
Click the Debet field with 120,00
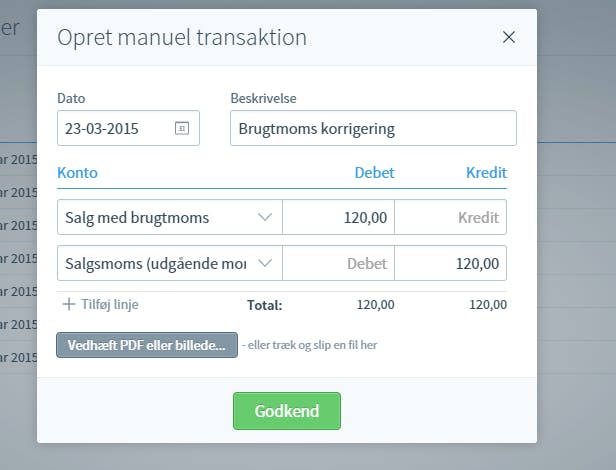(x=338, y=217)
